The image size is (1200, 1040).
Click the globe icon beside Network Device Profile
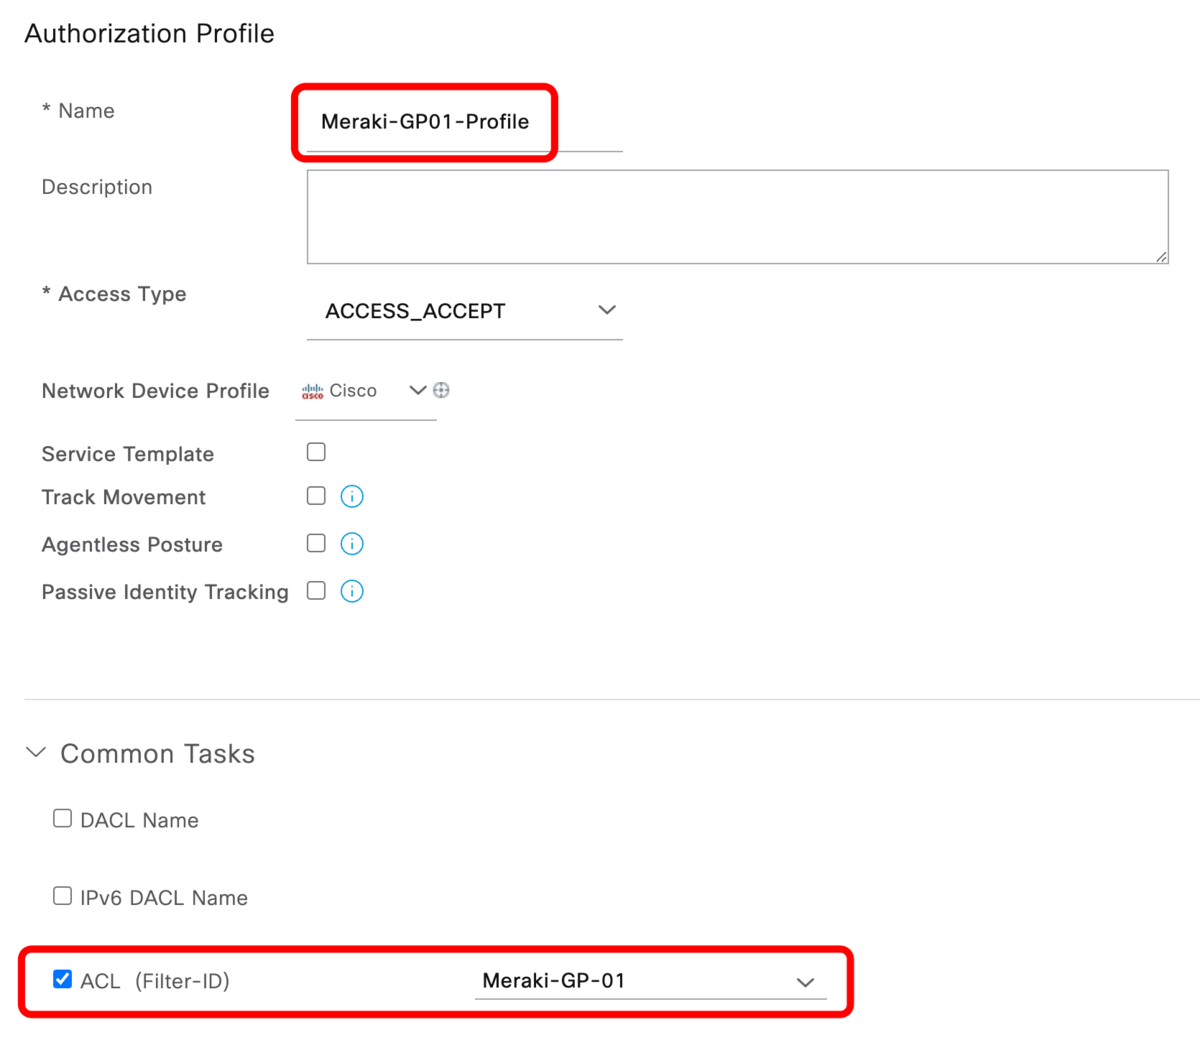pos(441,390)
